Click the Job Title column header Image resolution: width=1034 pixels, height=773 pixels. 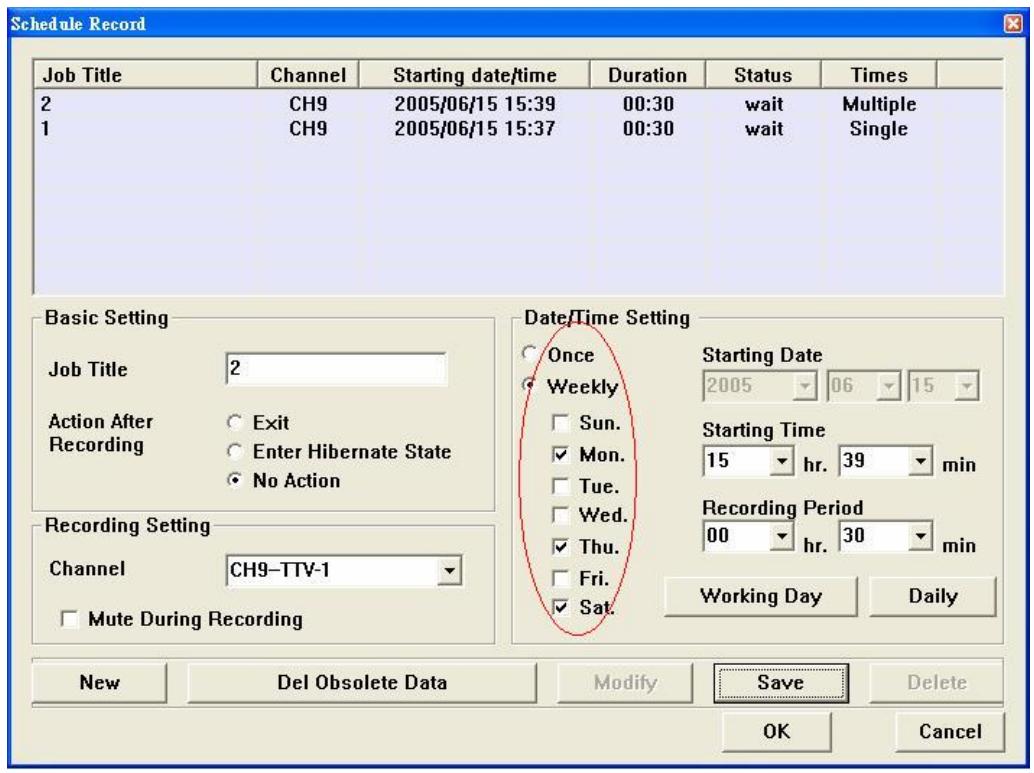pyautogui.click(x=145, y=75)
